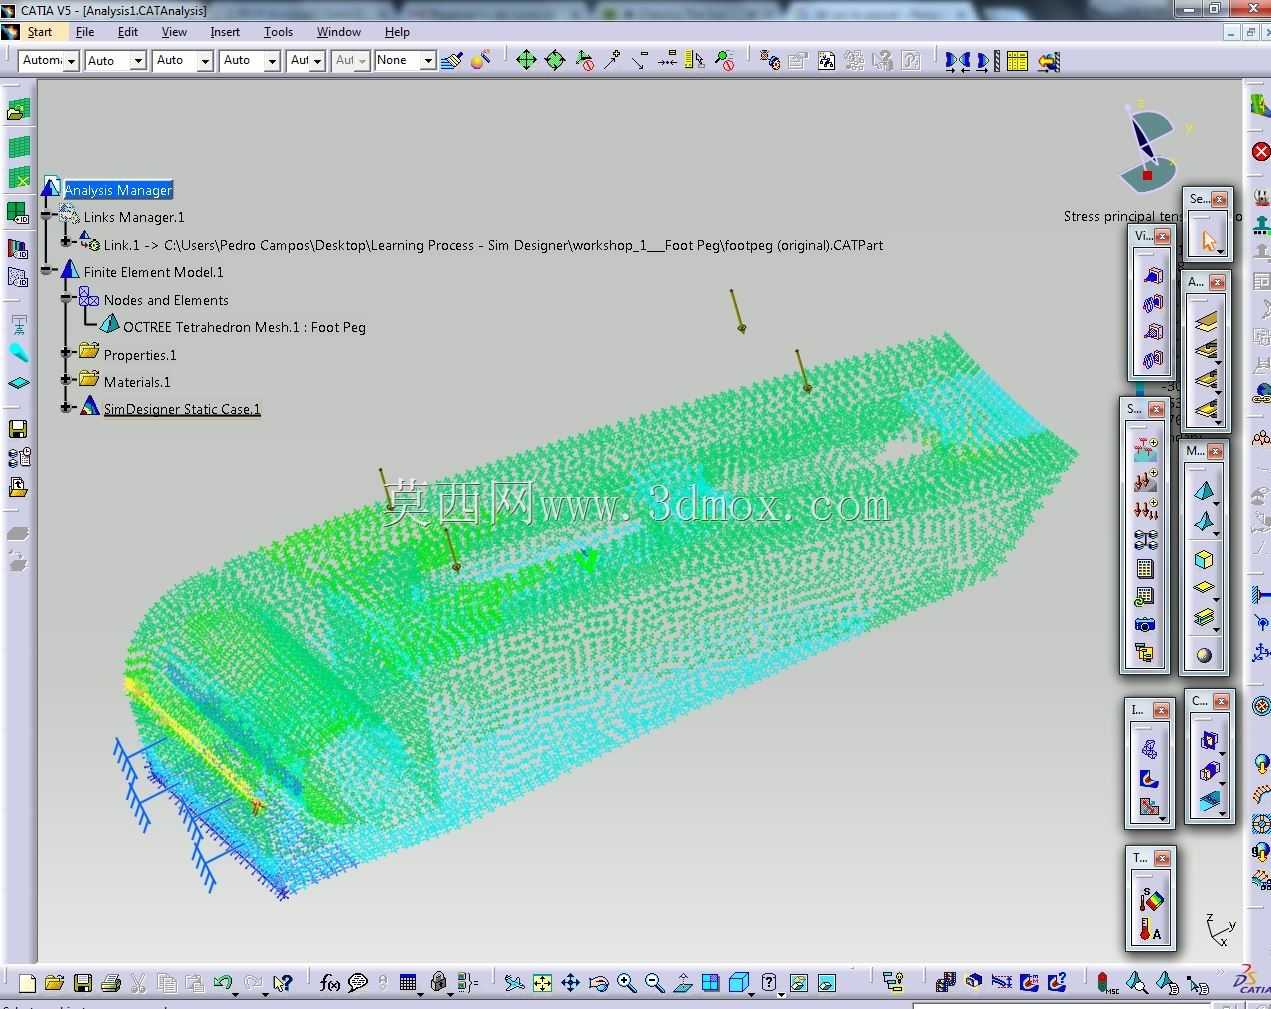
Task: Open the Automatic style dropdown
Action: [48, 61]
